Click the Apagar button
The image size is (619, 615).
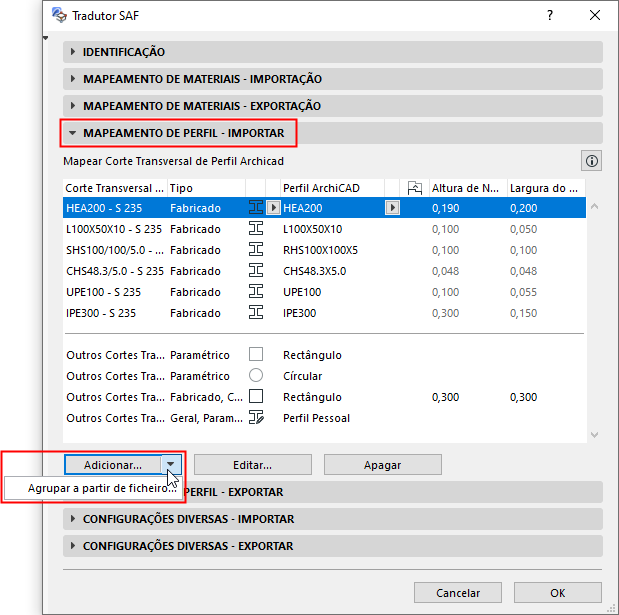click(383, 465)
